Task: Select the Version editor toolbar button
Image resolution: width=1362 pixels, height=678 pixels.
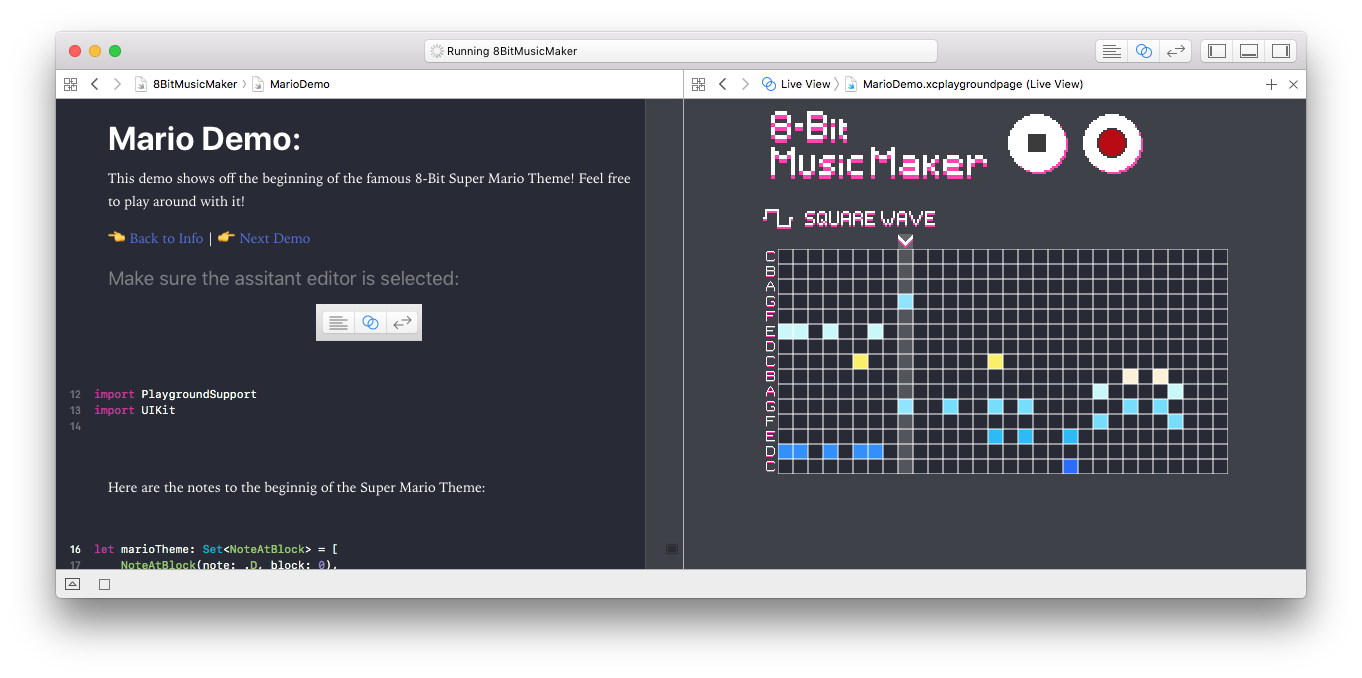Action: coord(1176,51)
